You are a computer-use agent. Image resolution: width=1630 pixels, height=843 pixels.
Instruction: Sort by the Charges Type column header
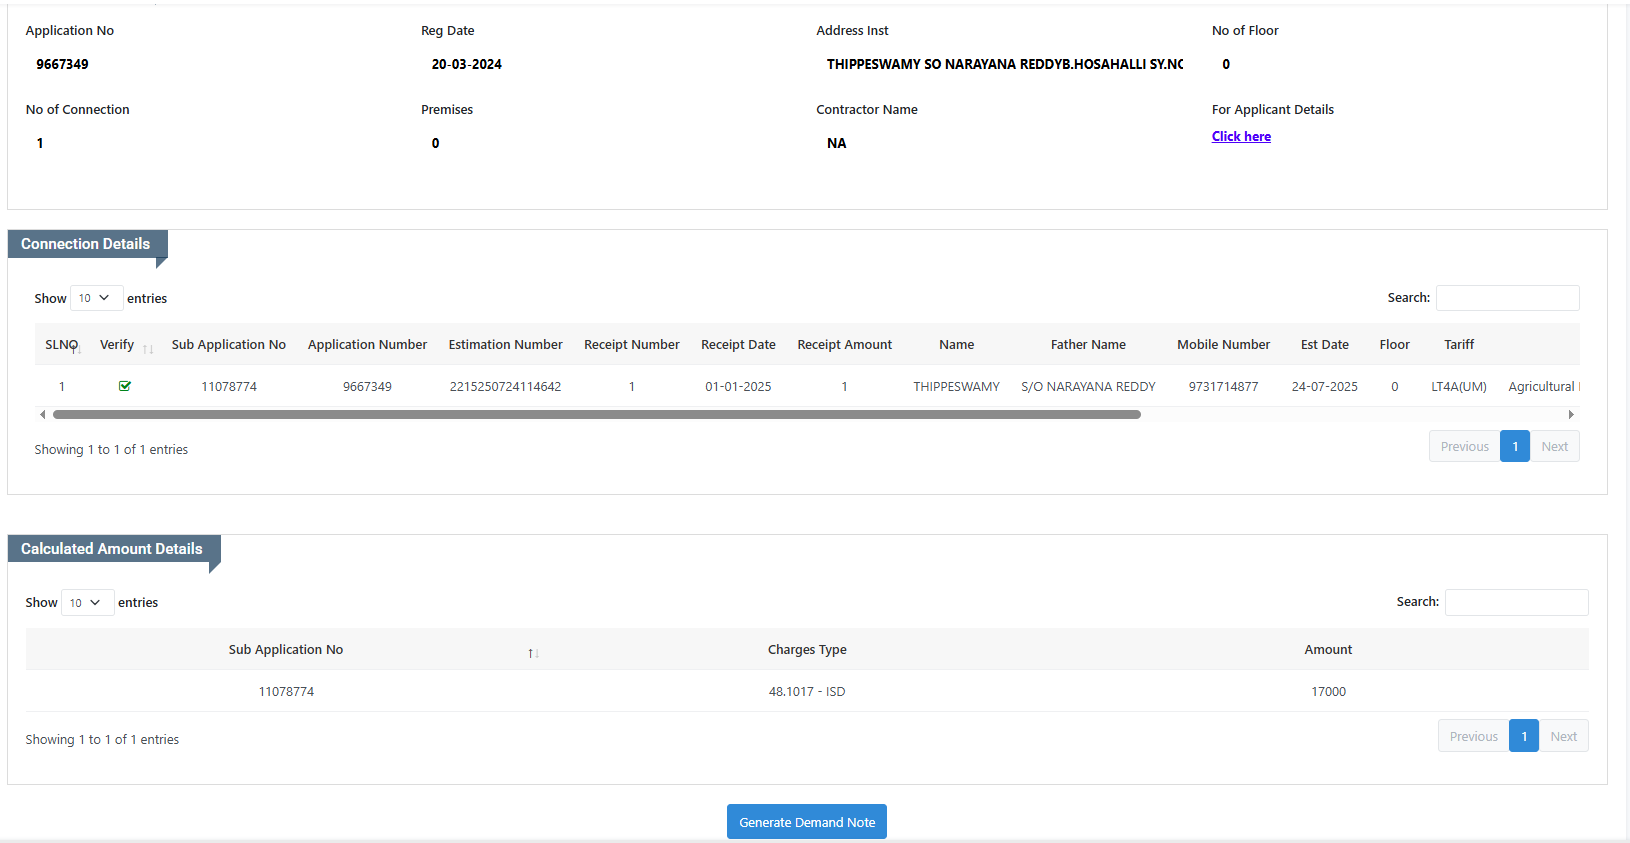coord(807,650)
